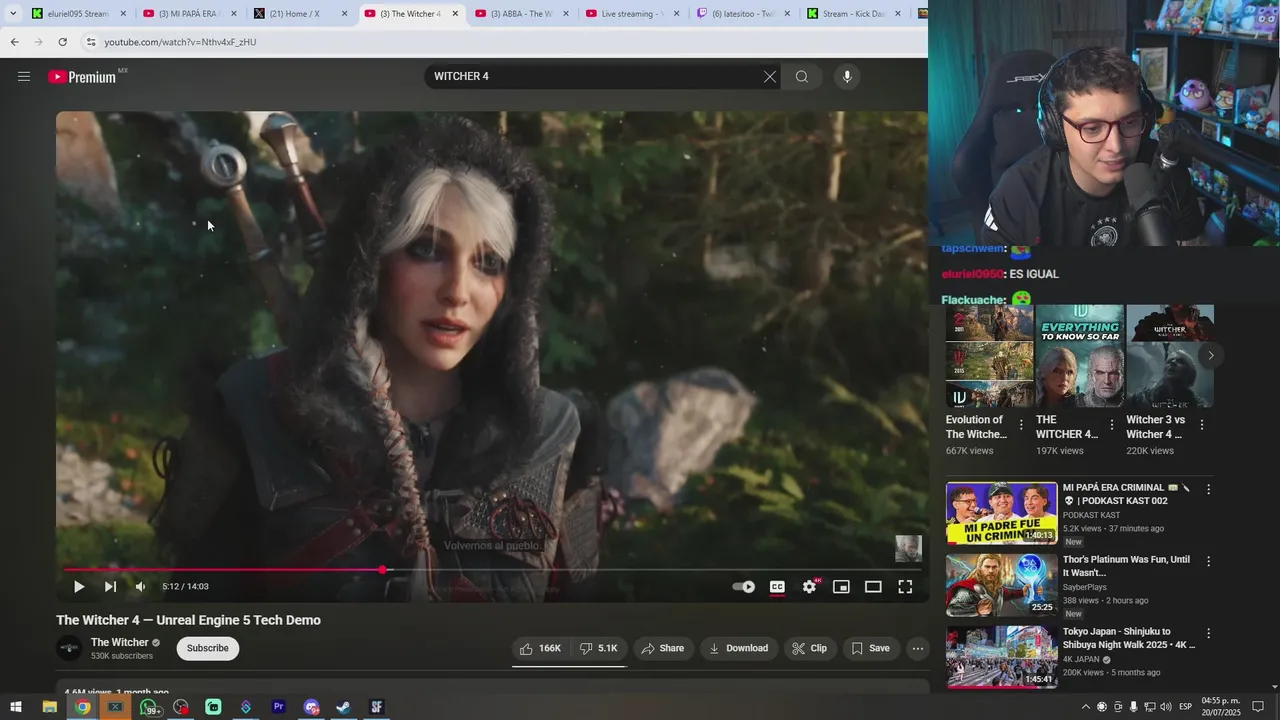Screen dimensions: 1280x720
Task: Open THE WITCHER 4 Everything short
Action: [x=1079, y=356]
